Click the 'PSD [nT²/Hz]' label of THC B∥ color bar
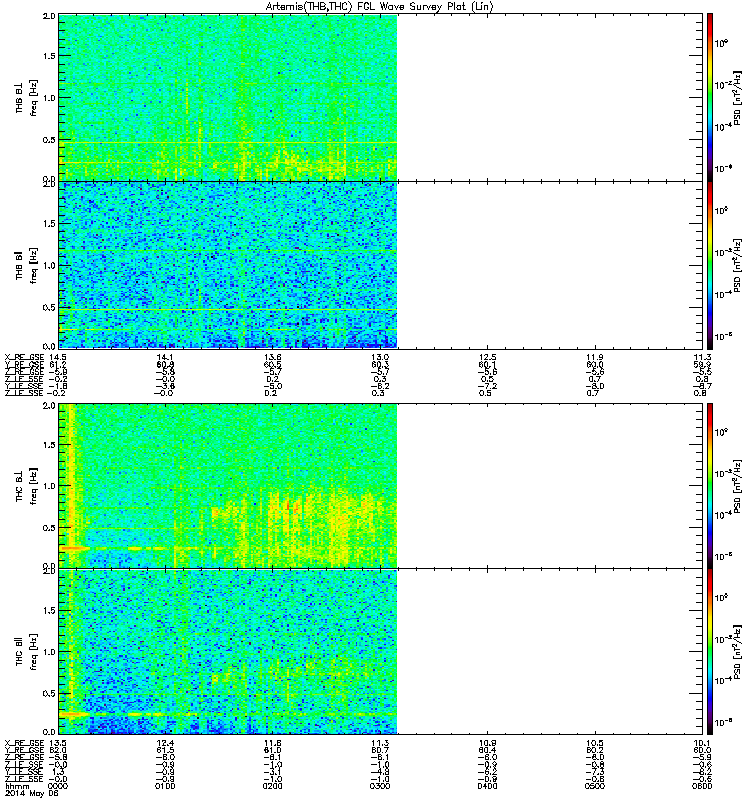Image resolution: width=750 pixels, height=800 pixels. click(738, 652)
